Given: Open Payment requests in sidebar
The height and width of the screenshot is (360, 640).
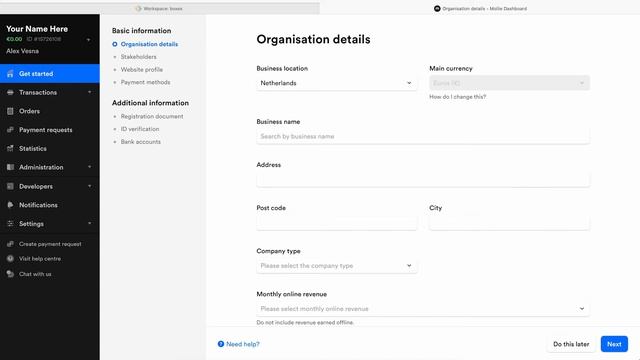Looking at the screenshot, I should pyautogui.click(x=50, y=130).
